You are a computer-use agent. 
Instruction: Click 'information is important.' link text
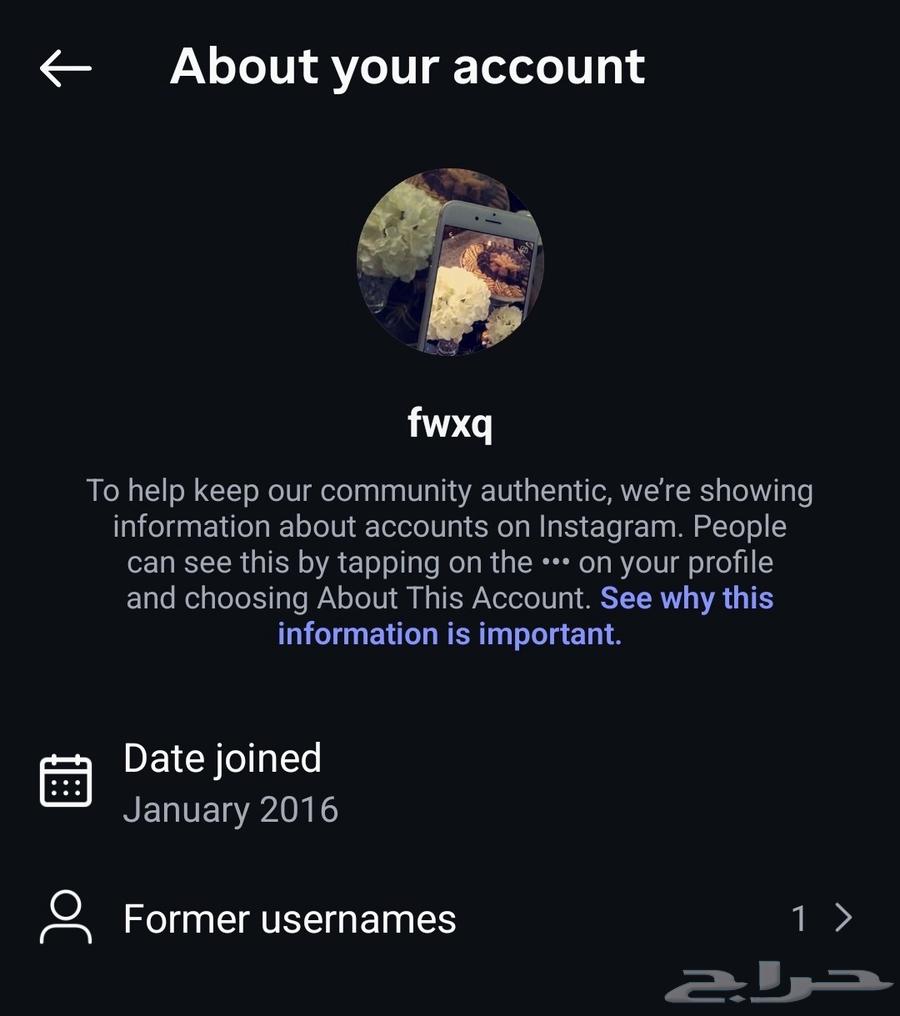tap(450, 634)
